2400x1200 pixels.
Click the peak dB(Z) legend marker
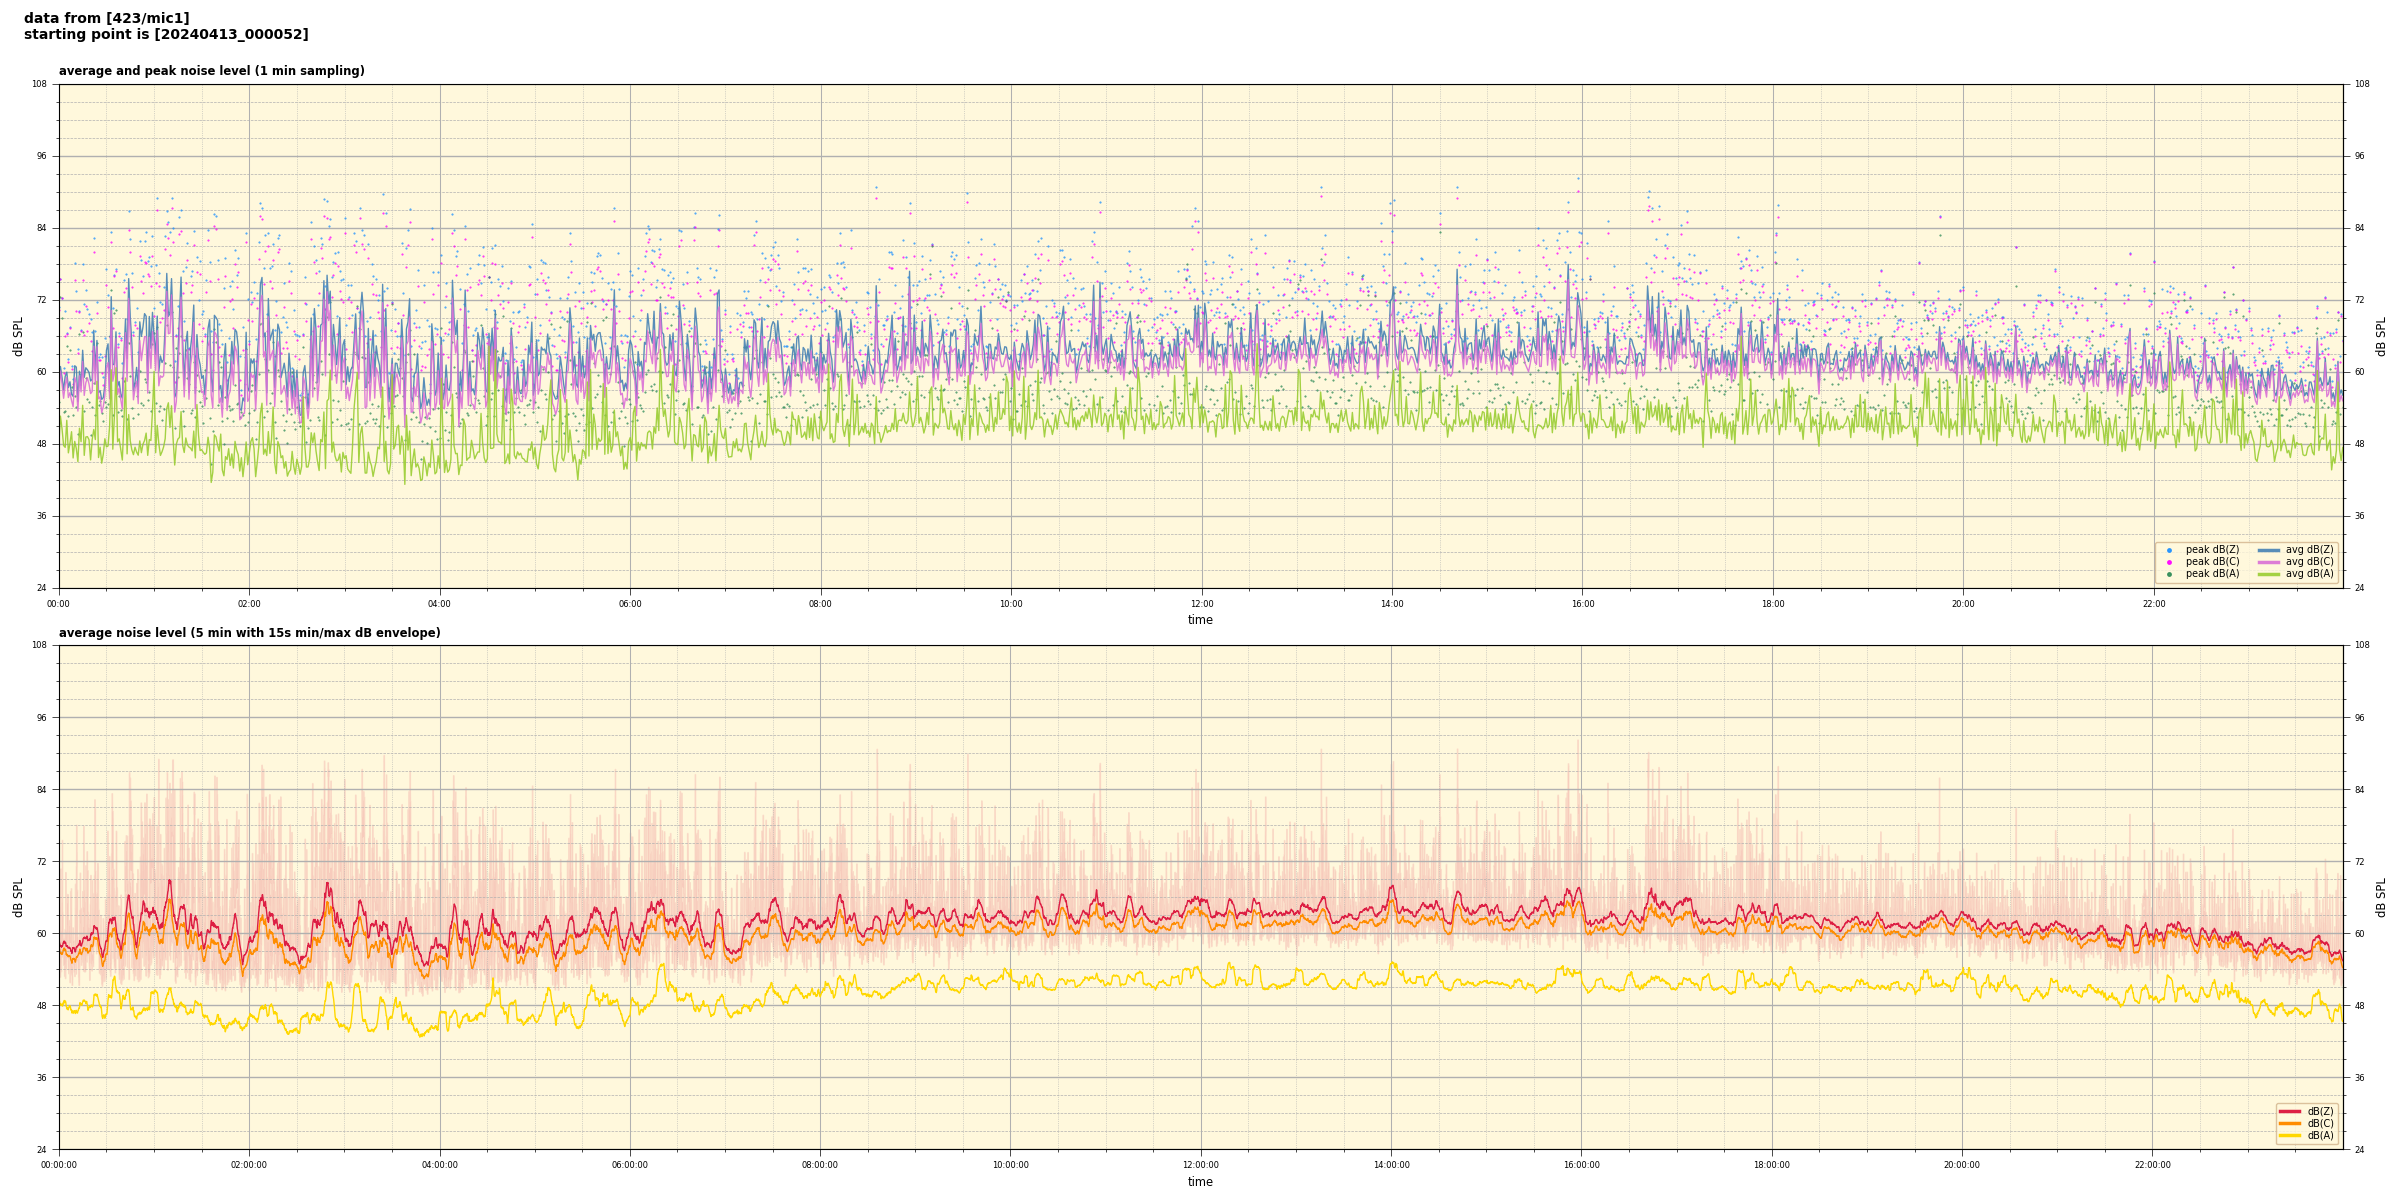point(2169,550)
